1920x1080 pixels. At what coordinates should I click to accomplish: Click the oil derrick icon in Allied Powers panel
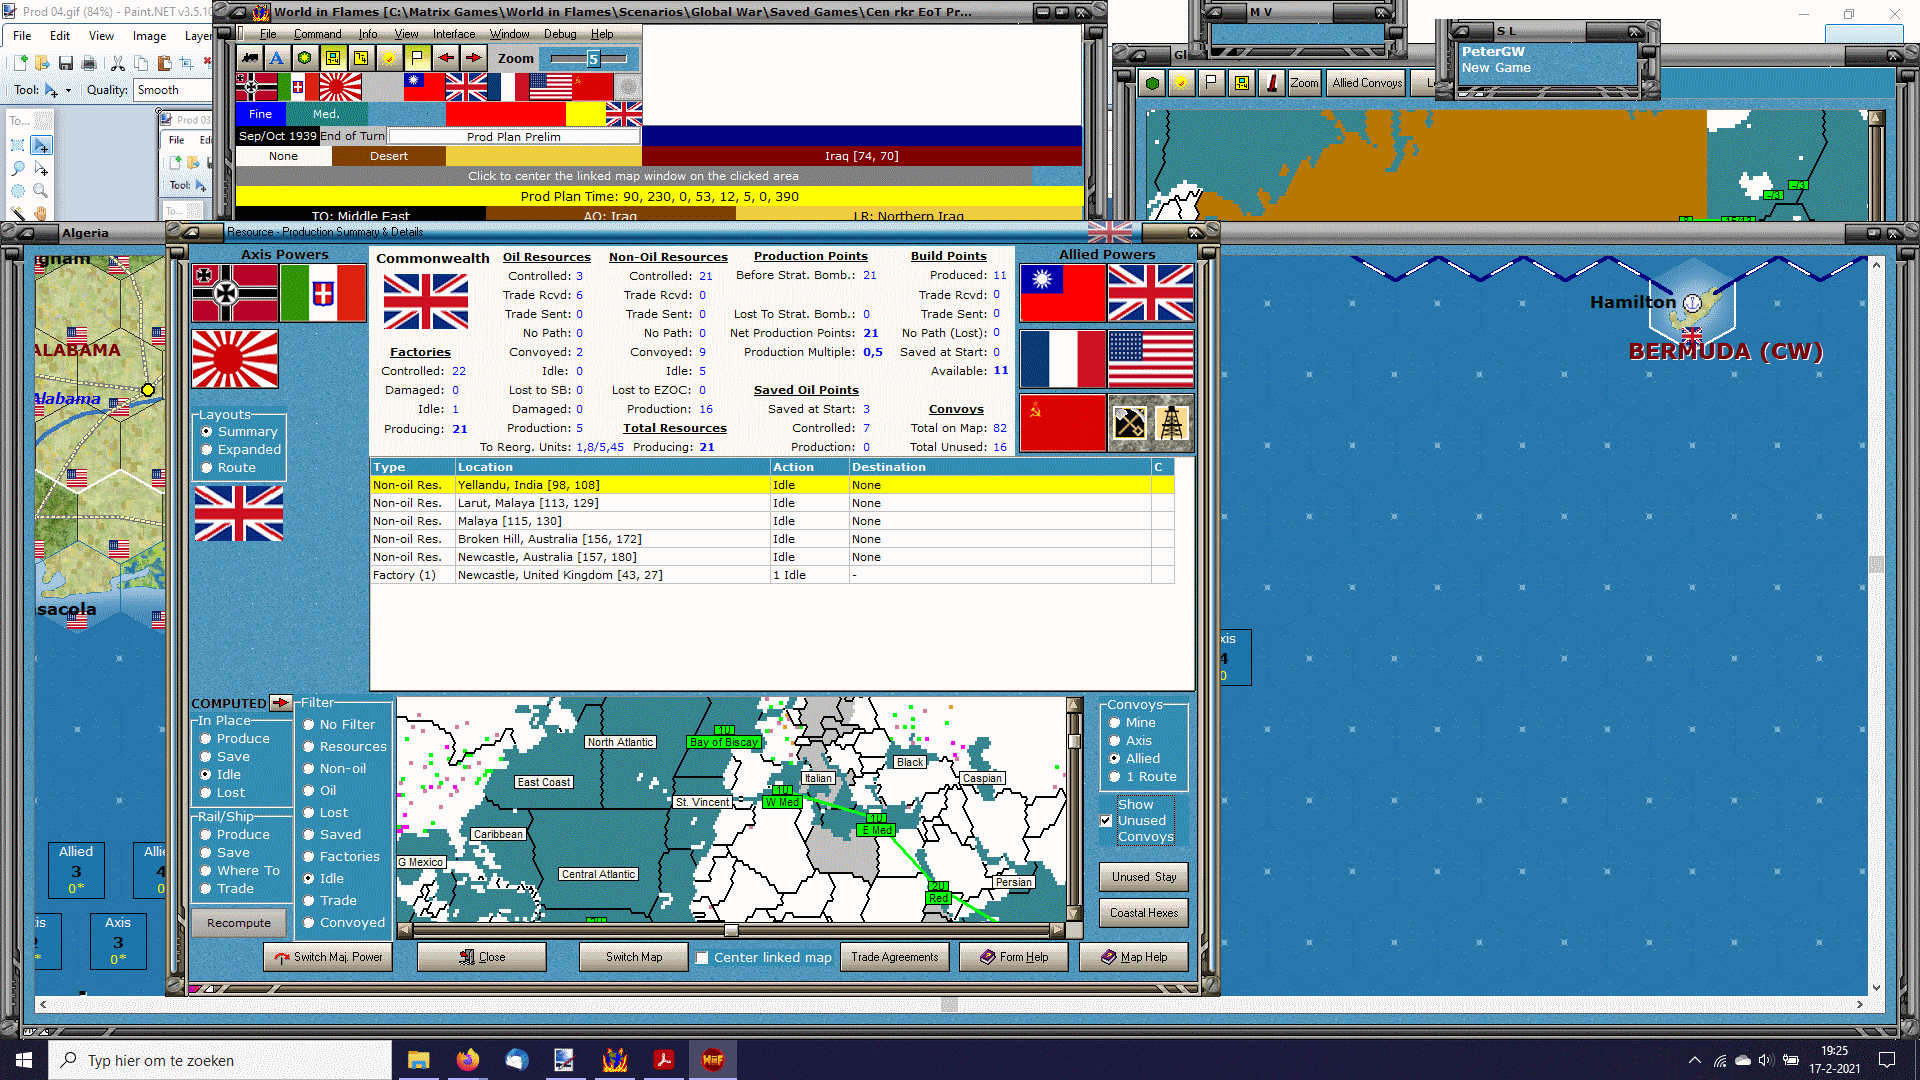1171,423
